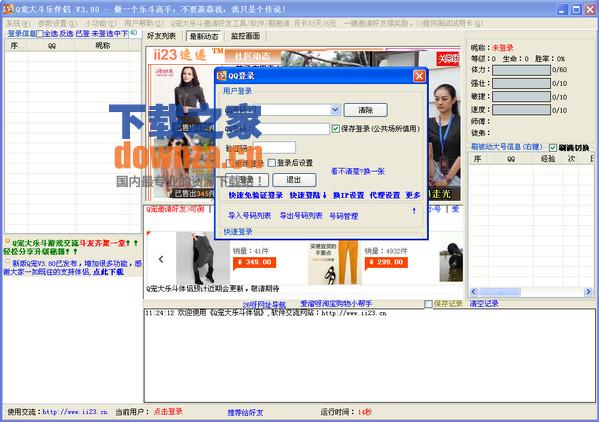Close the QQ登录 dialog
The image size is (599, 422).
(419, 76)
